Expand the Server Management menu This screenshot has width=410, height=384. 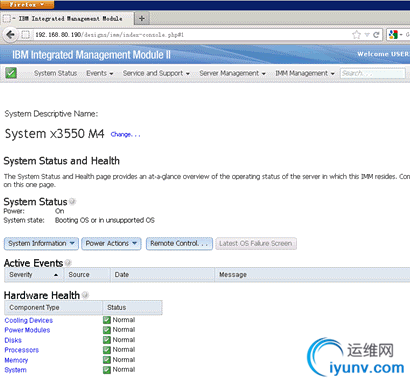click(232, 73)
